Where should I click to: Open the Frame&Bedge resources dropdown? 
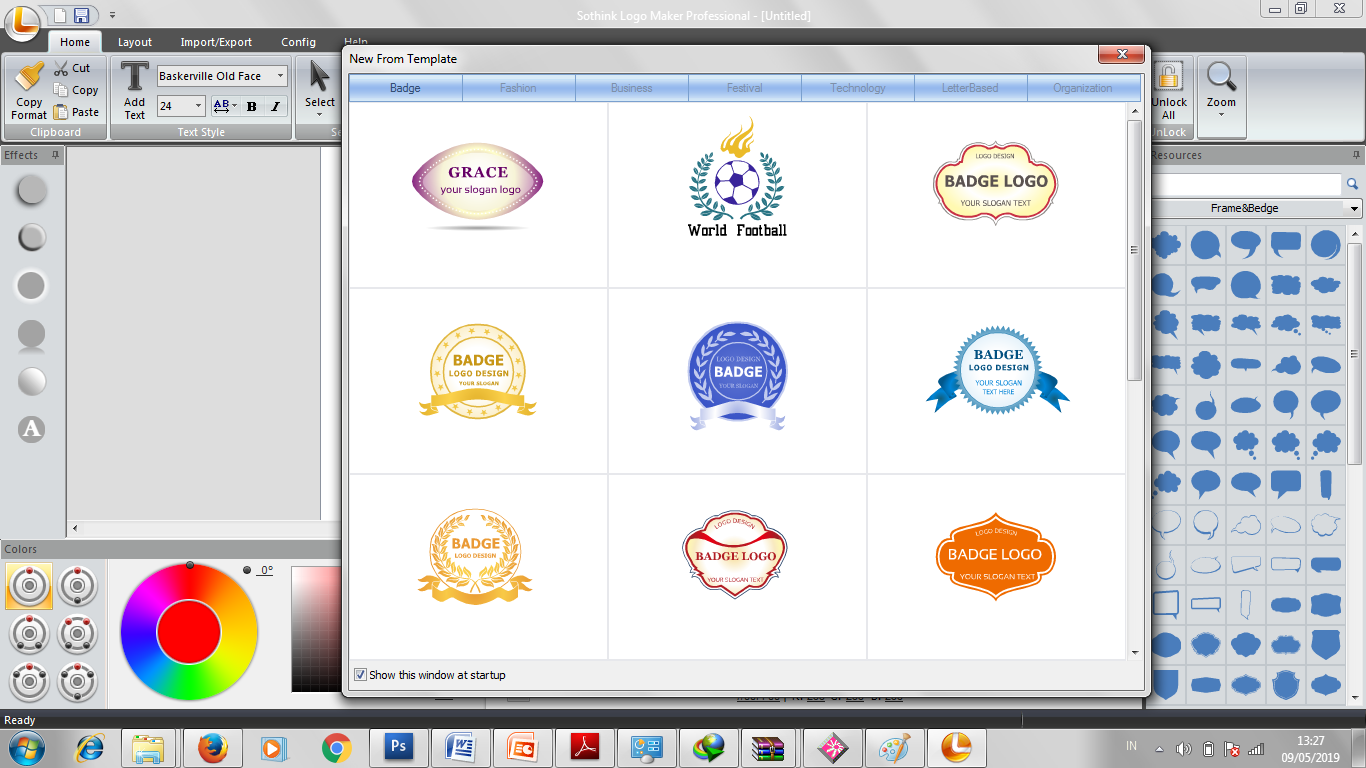[x=1356, y=208]
